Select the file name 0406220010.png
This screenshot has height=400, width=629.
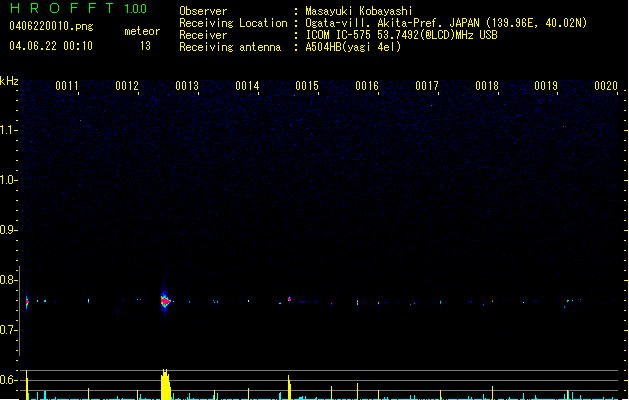coord(51,26)
